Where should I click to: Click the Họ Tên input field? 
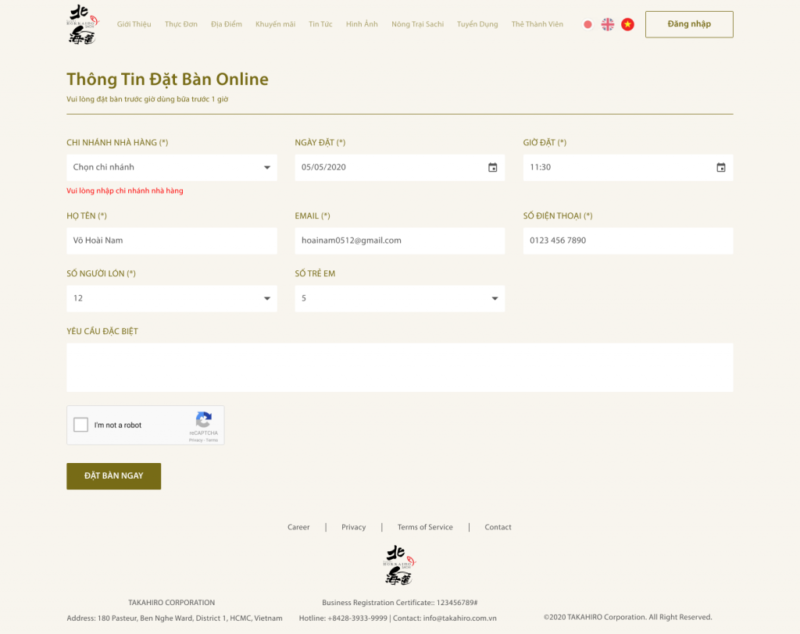coord(171,240)
